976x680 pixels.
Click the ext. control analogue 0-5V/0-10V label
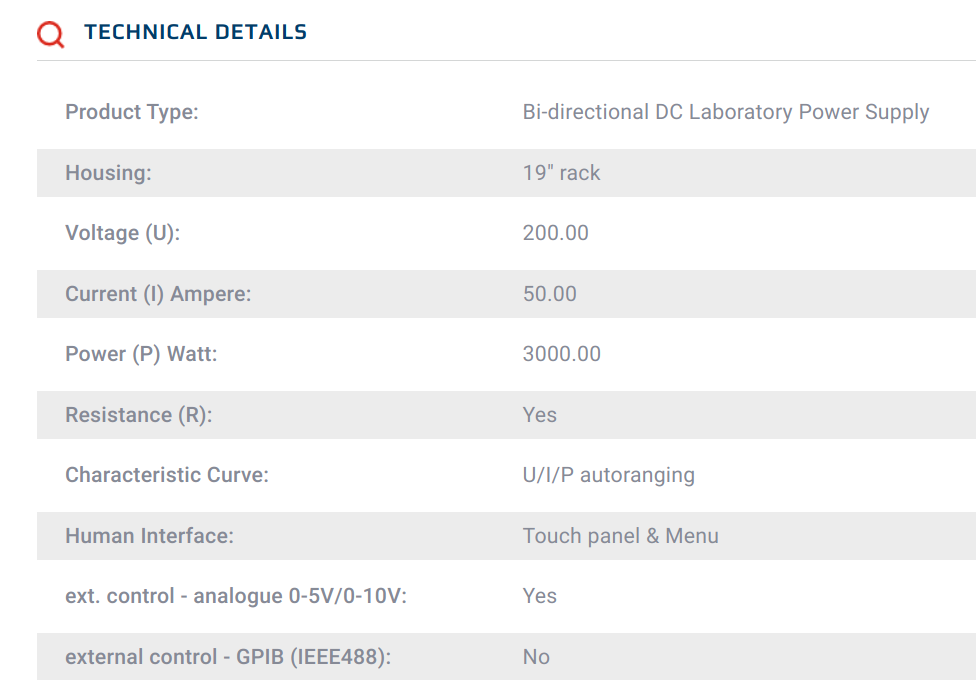[x=236, y=596]
